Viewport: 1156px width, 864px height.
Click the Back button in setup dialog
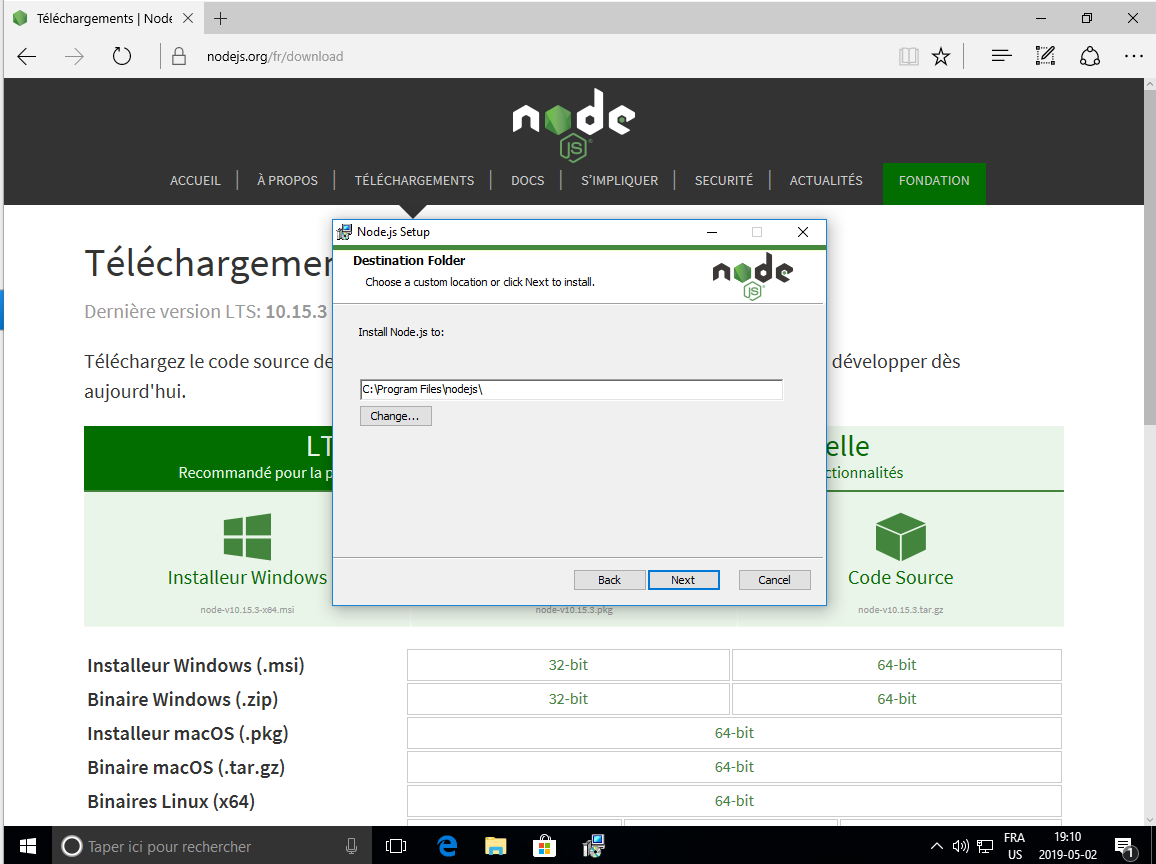tap(609, 580)
